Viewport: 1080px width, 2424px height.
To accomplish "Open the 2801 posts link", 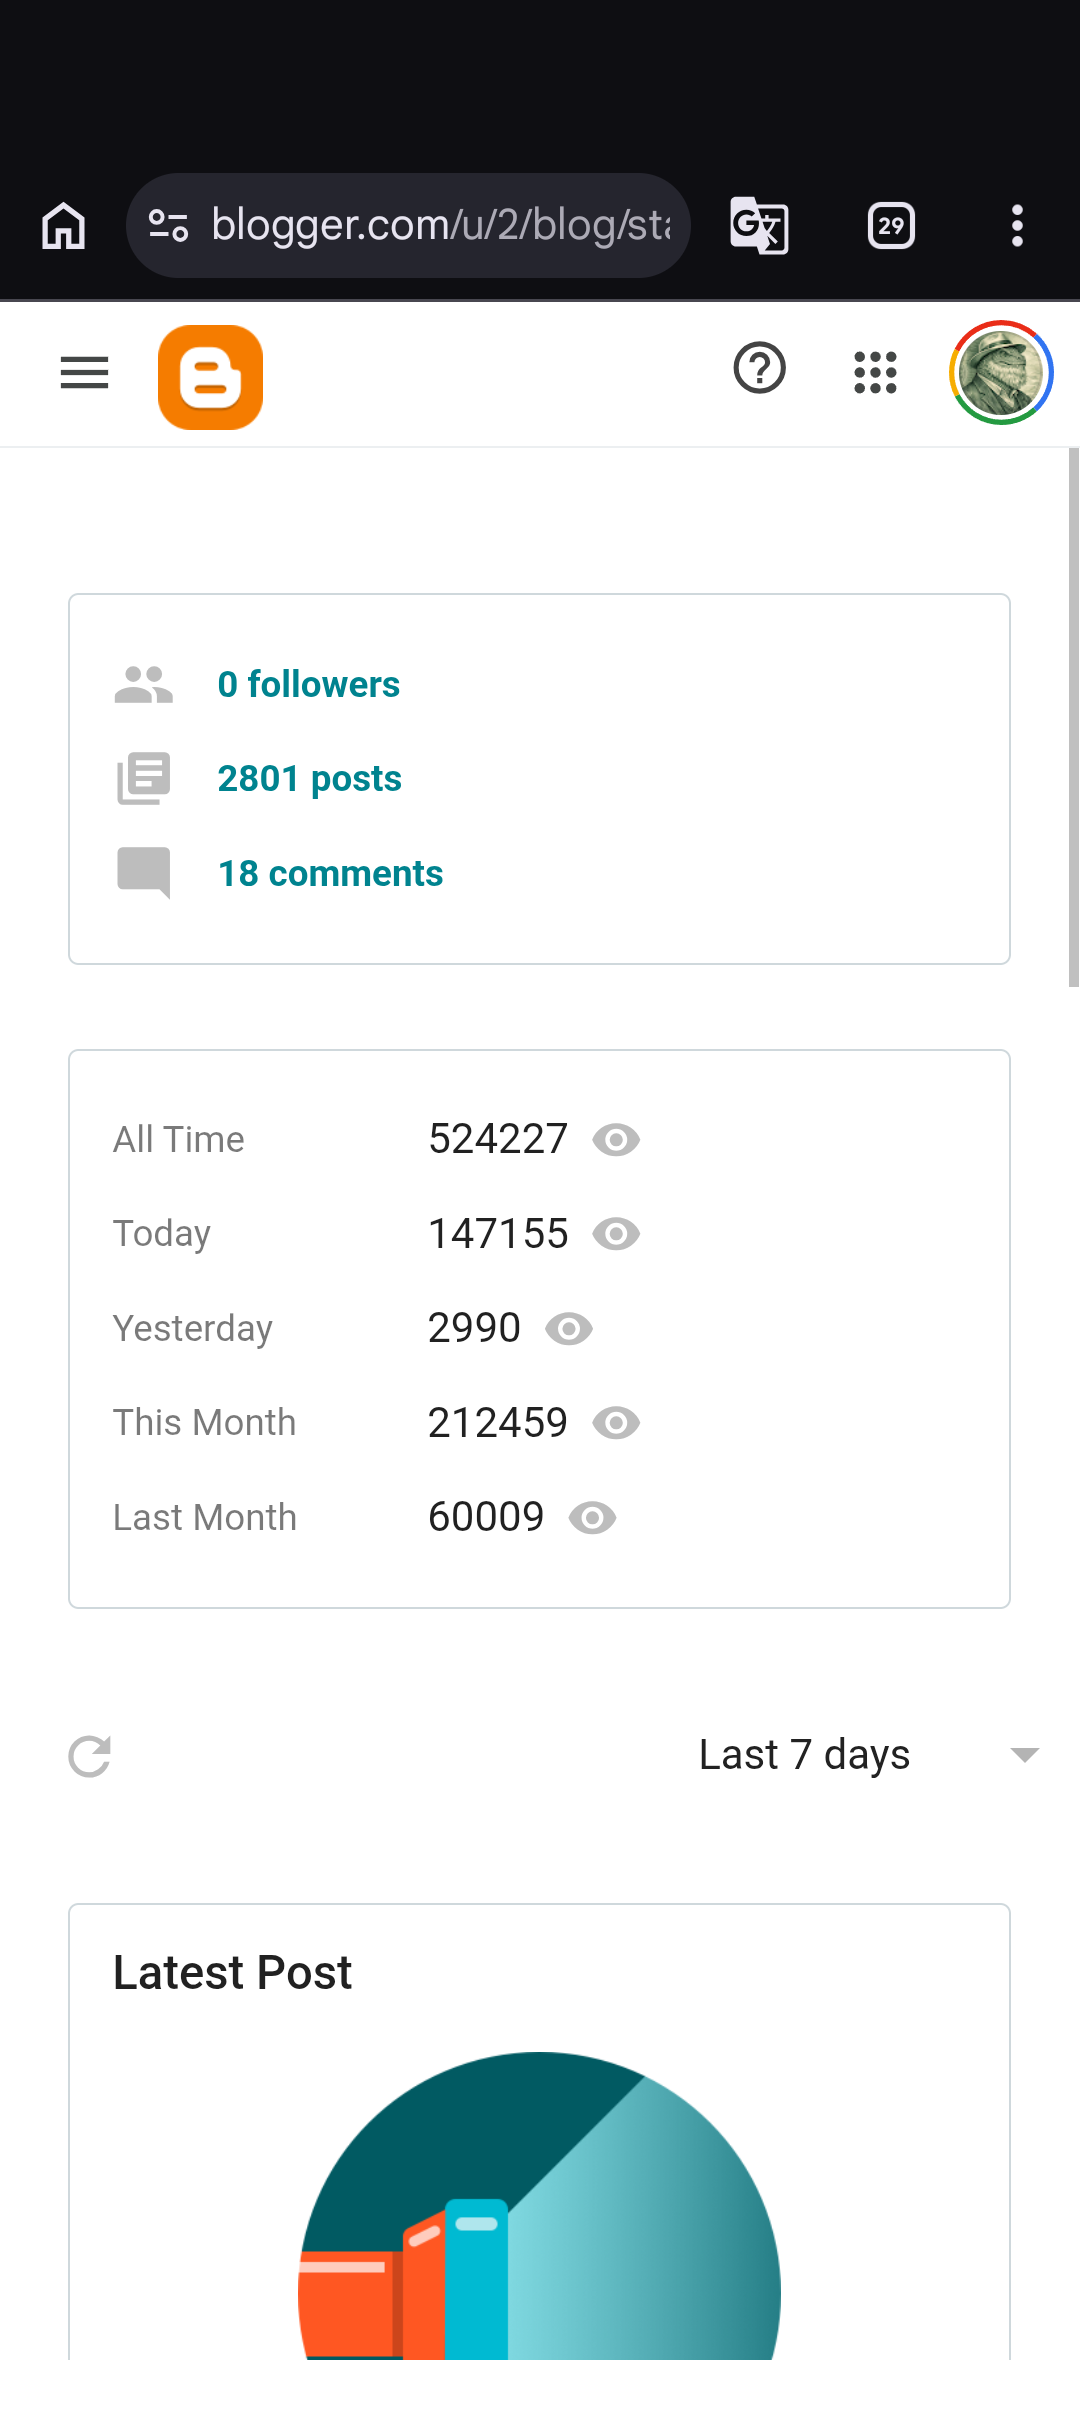I will 310,779.
